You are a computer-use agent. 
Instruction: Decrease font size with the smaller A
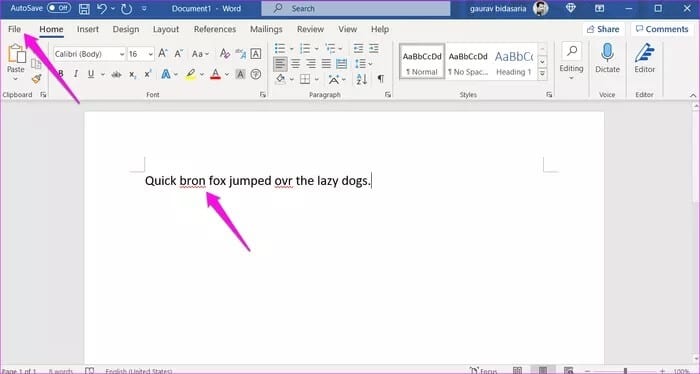coord(179,54)
